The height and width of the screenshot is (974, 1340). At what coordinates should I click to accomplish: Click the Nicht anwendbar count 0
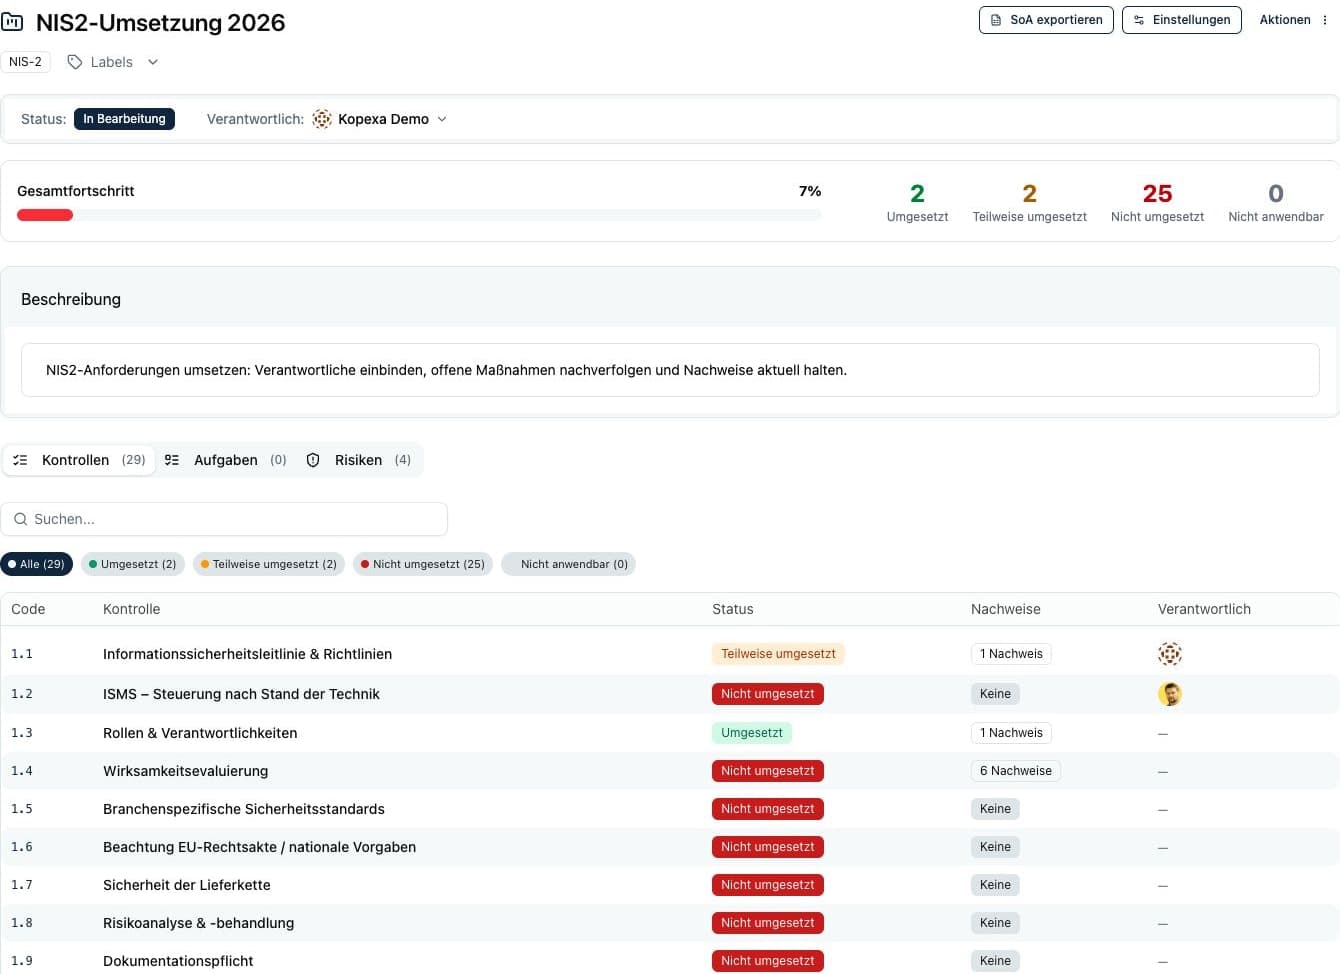tap(1276, 193)
